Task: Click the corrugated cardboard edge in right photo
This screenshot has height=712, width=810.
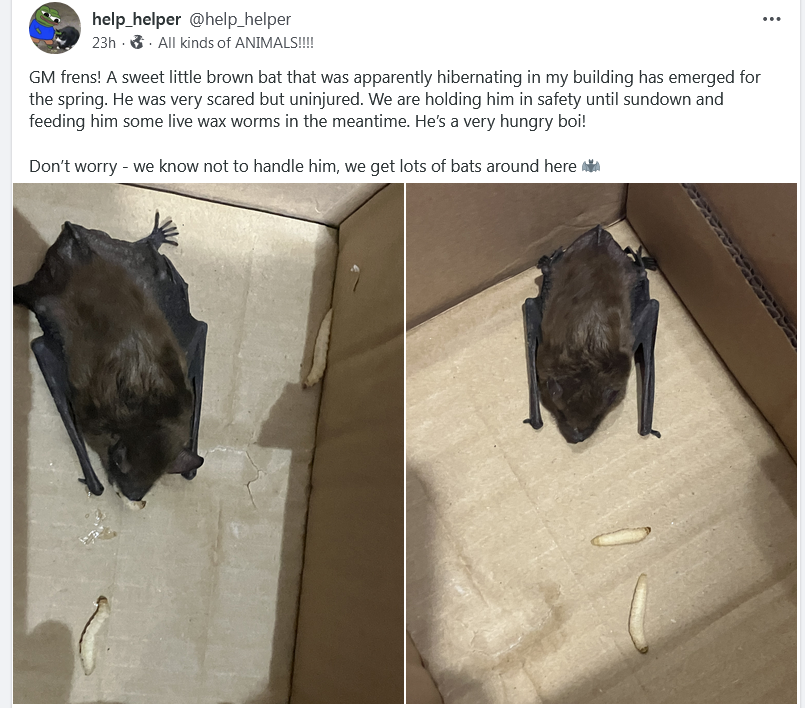Action: pos(743,266)
